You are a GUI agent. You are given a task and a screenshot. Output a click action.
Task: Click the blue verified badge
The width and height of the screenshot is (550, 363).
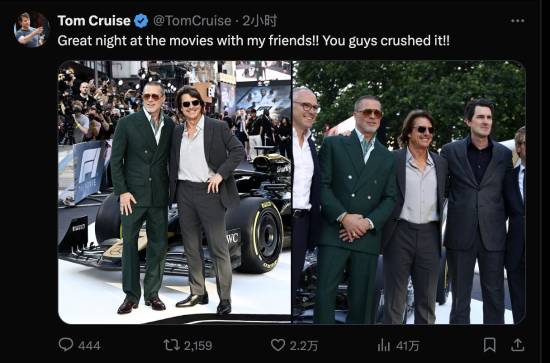(141, 21)
